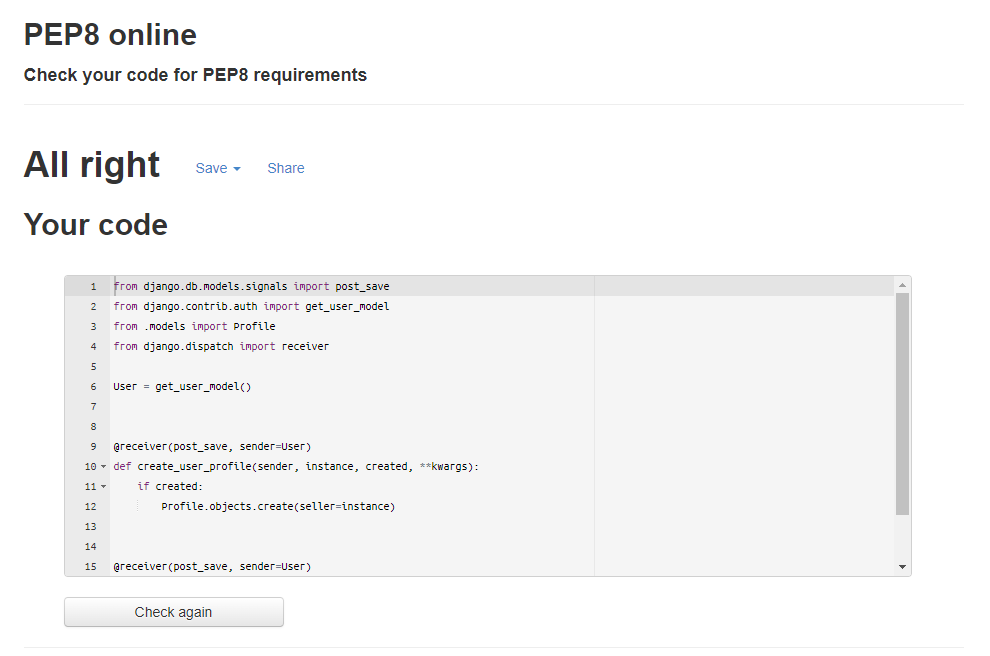Image resolution: width=990 pixels, height=656 pixels.
Task: Click the empty line 5 in the editor
Action: point(200,366)
